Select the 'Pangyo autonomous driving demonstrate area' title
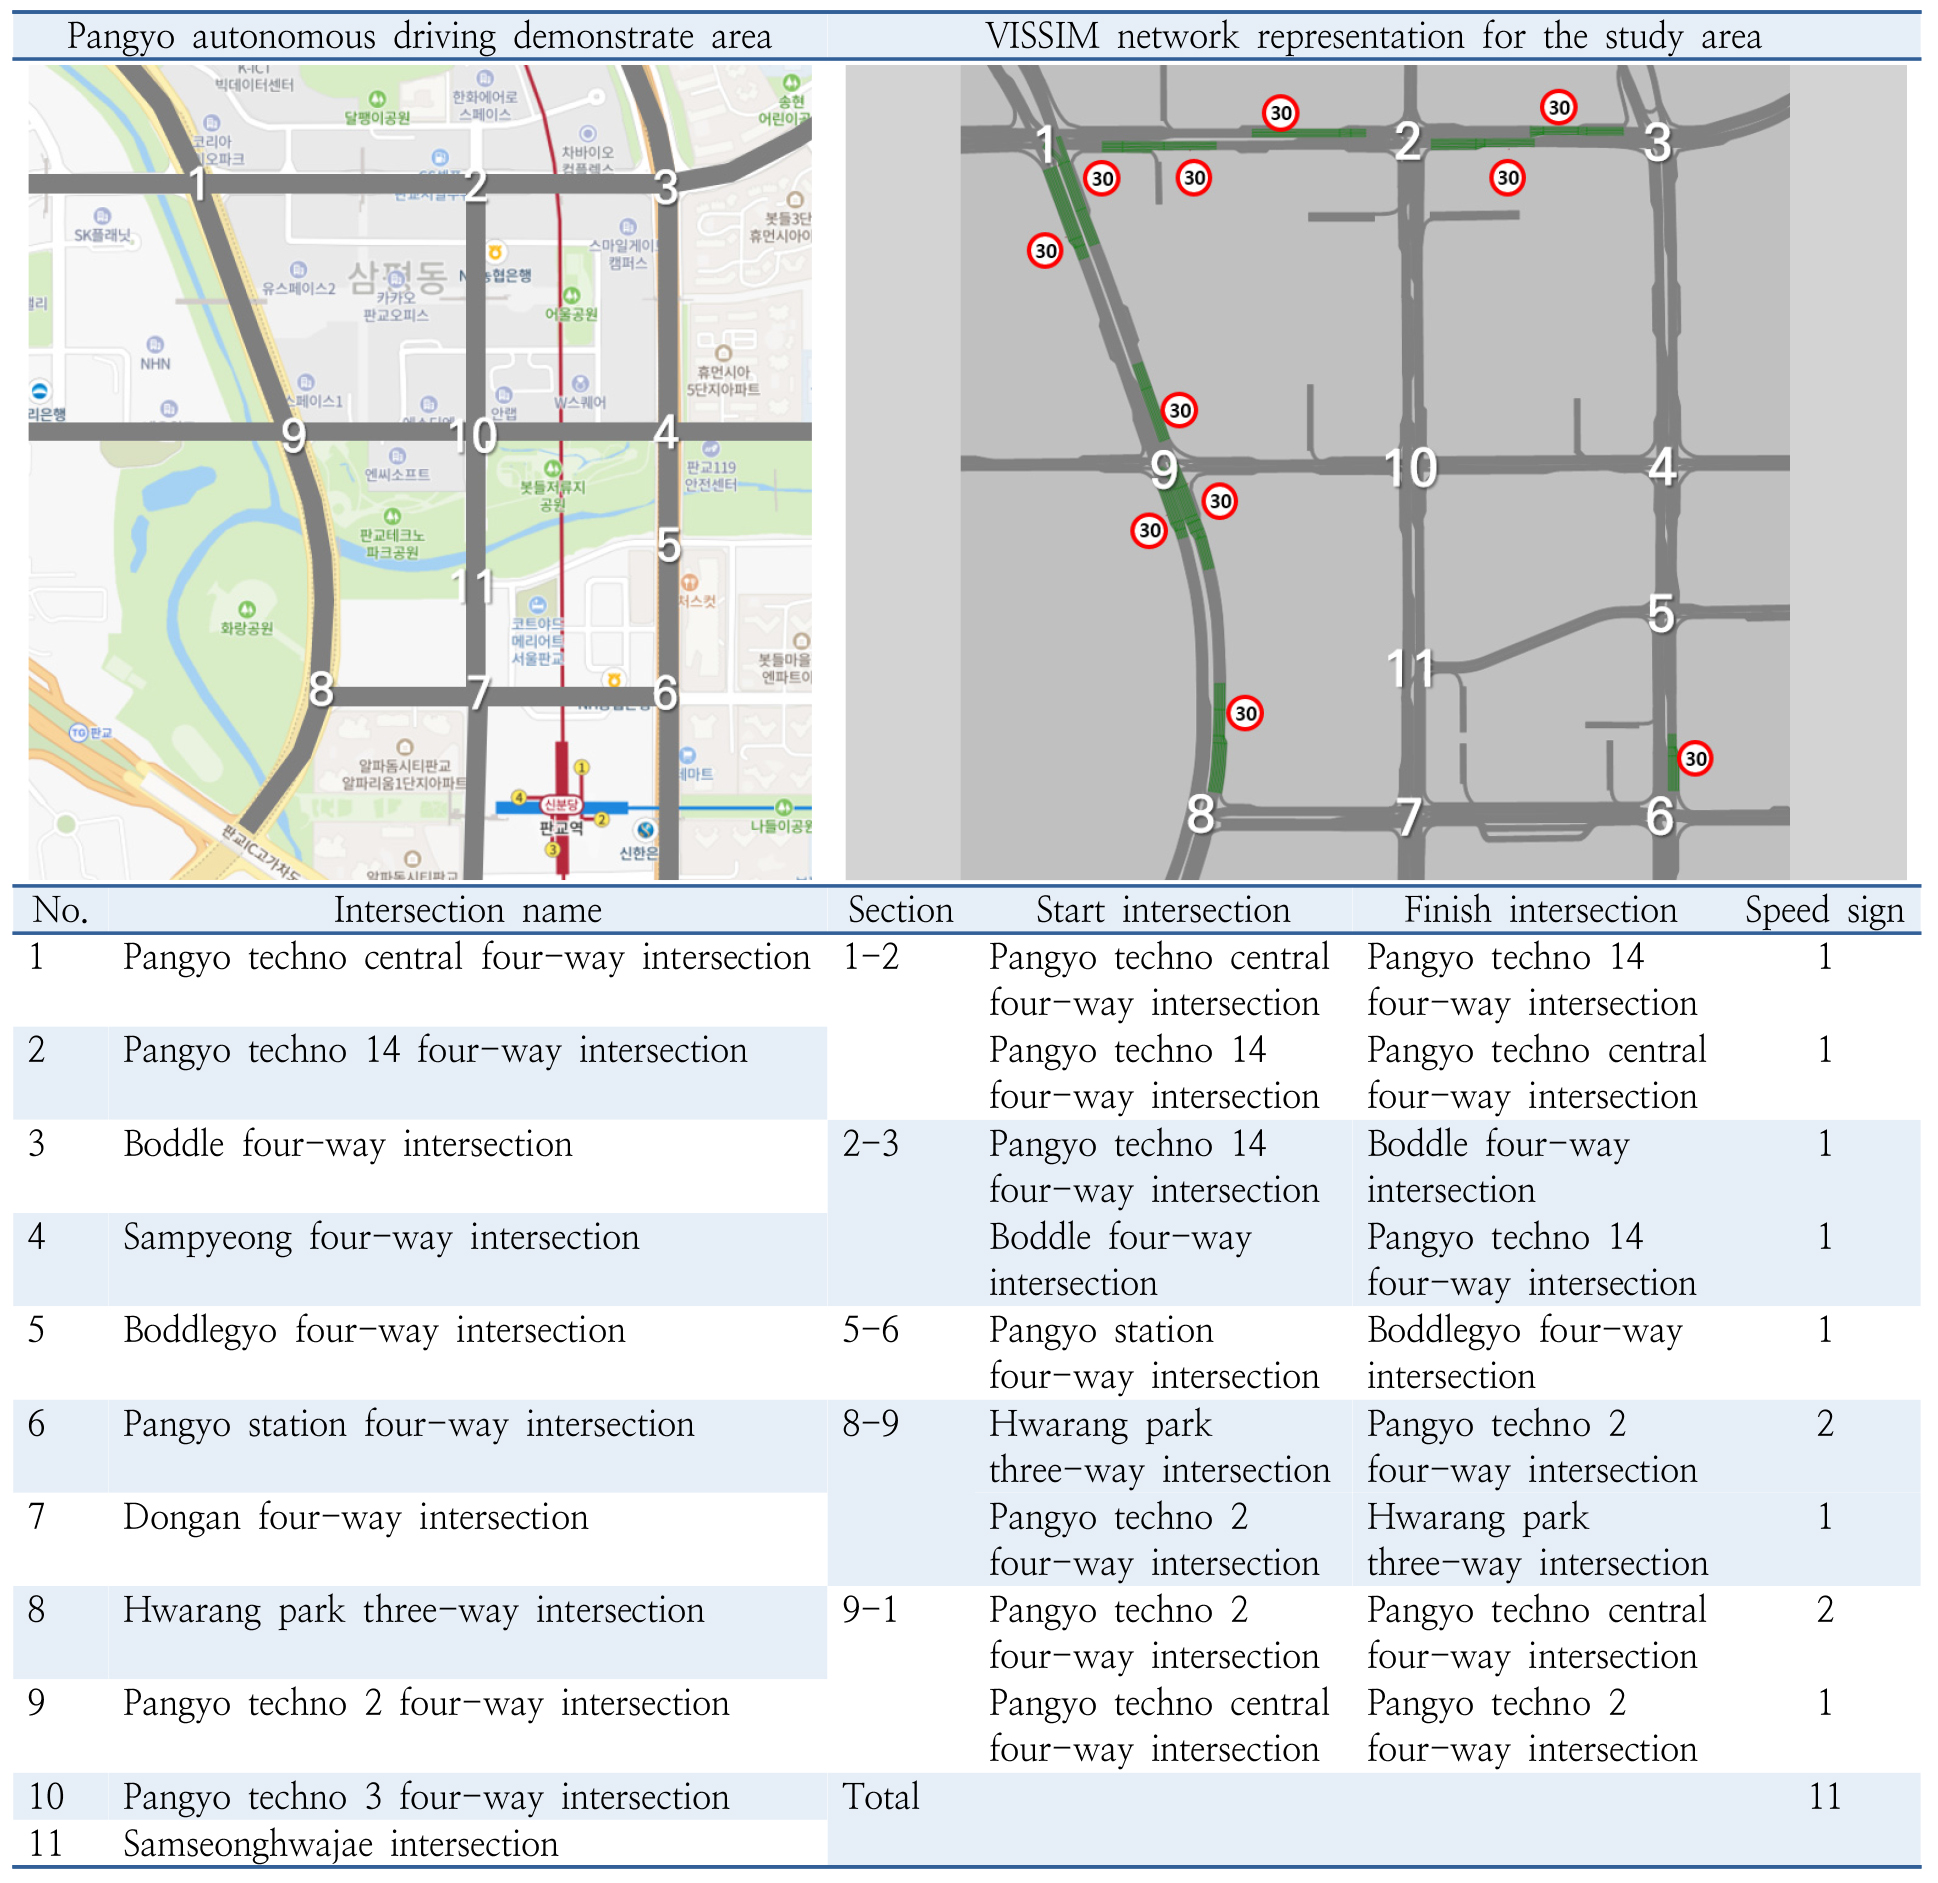Screen dimensions: 1938x1883 (419, 37)
